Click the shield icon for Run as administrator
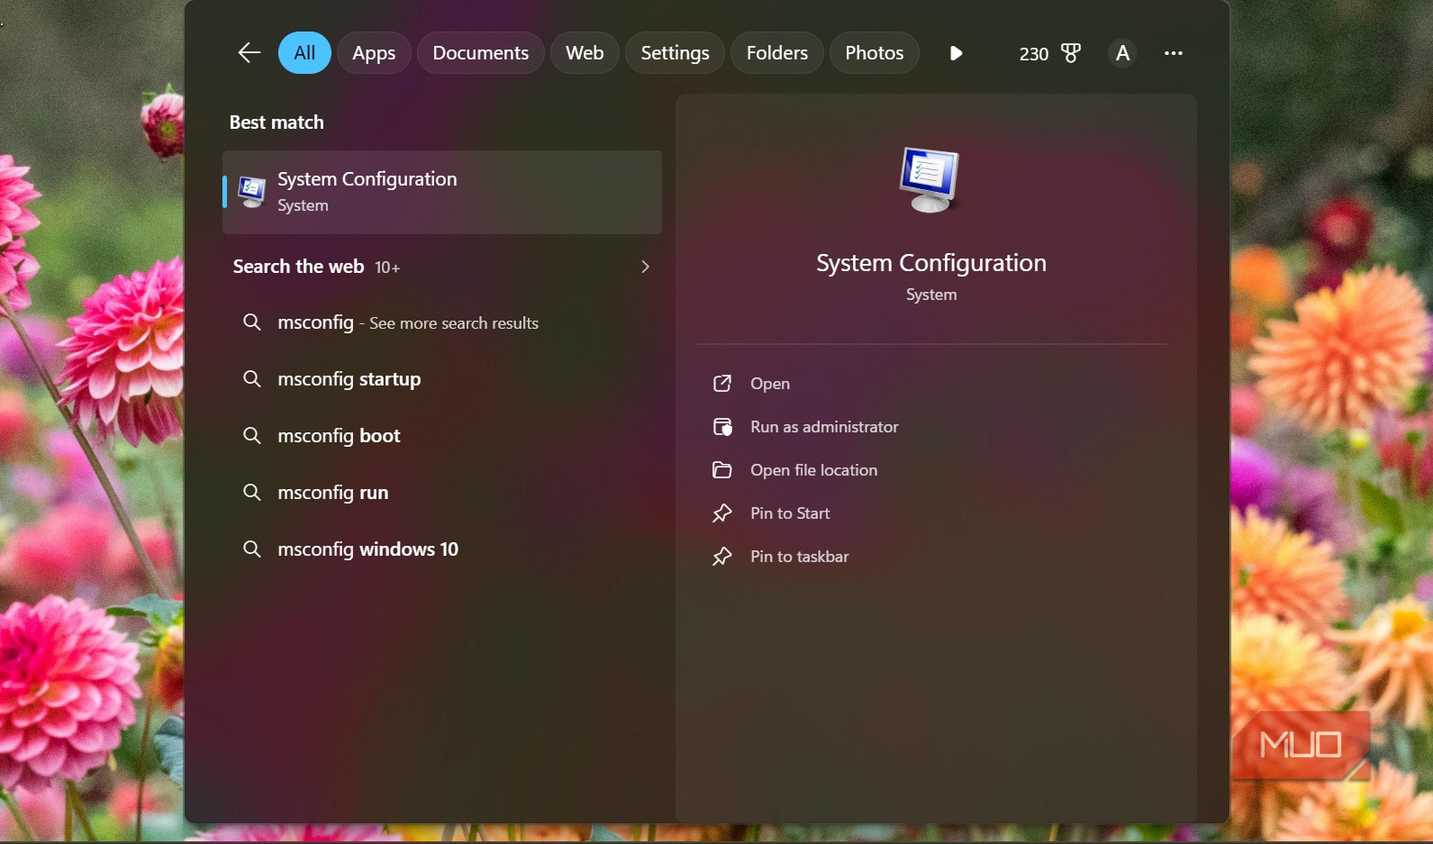 722,427
